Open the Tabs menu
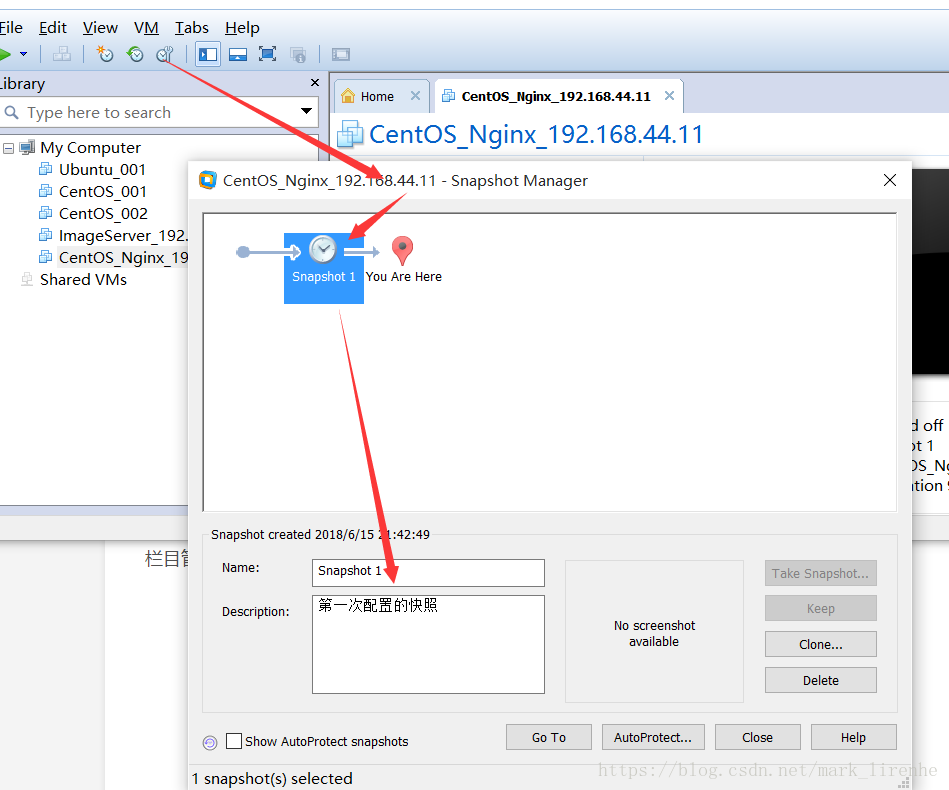 [x=191, y=28]
